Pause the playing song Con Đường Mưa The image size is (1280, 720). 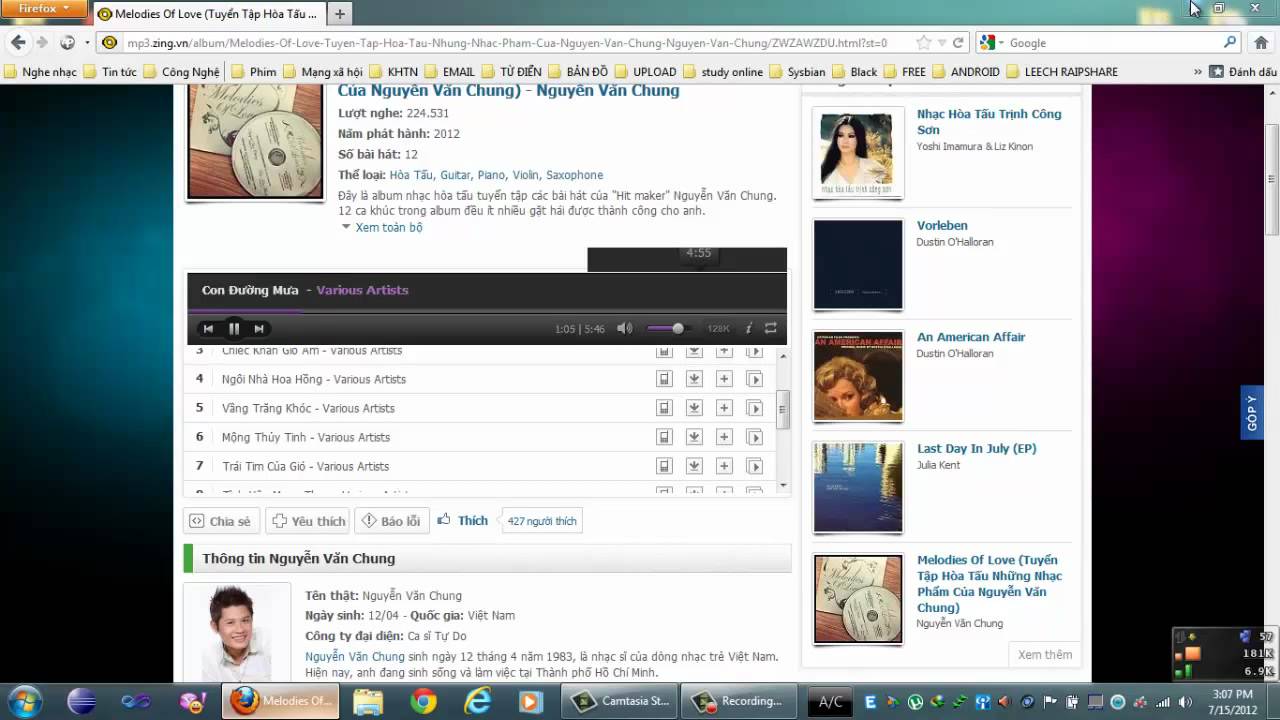pyautogui.click(x=234, y=328)
